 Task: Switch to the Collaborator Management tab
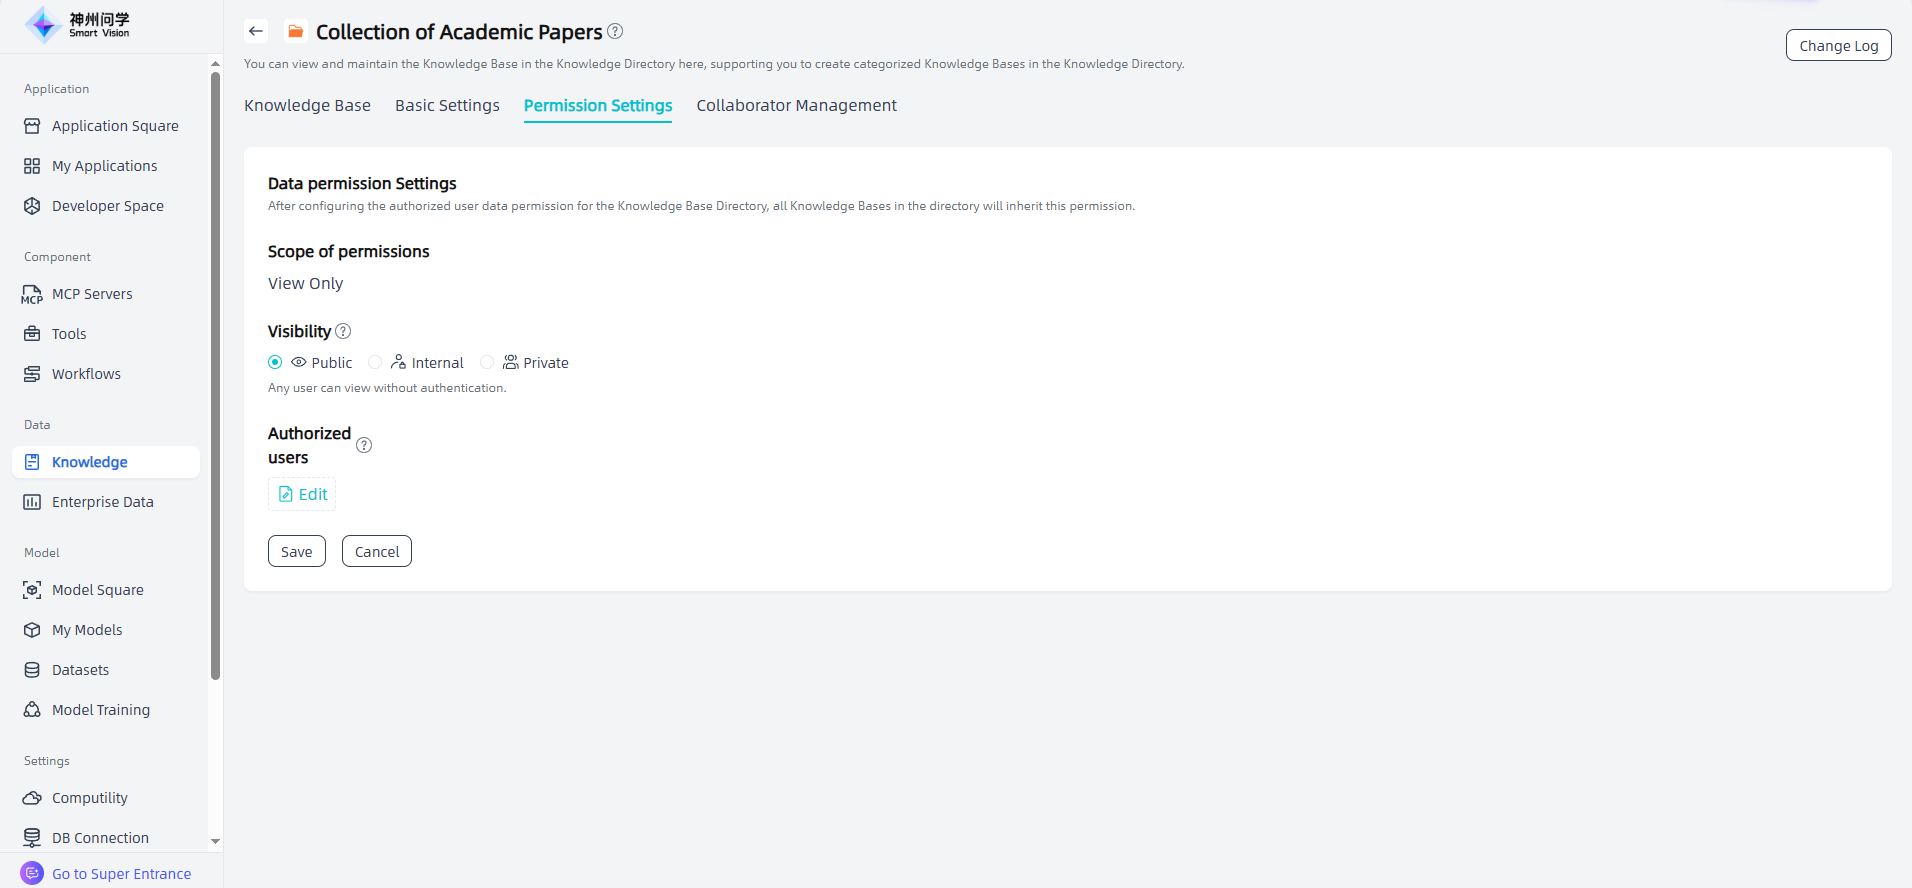pos(796,105)
